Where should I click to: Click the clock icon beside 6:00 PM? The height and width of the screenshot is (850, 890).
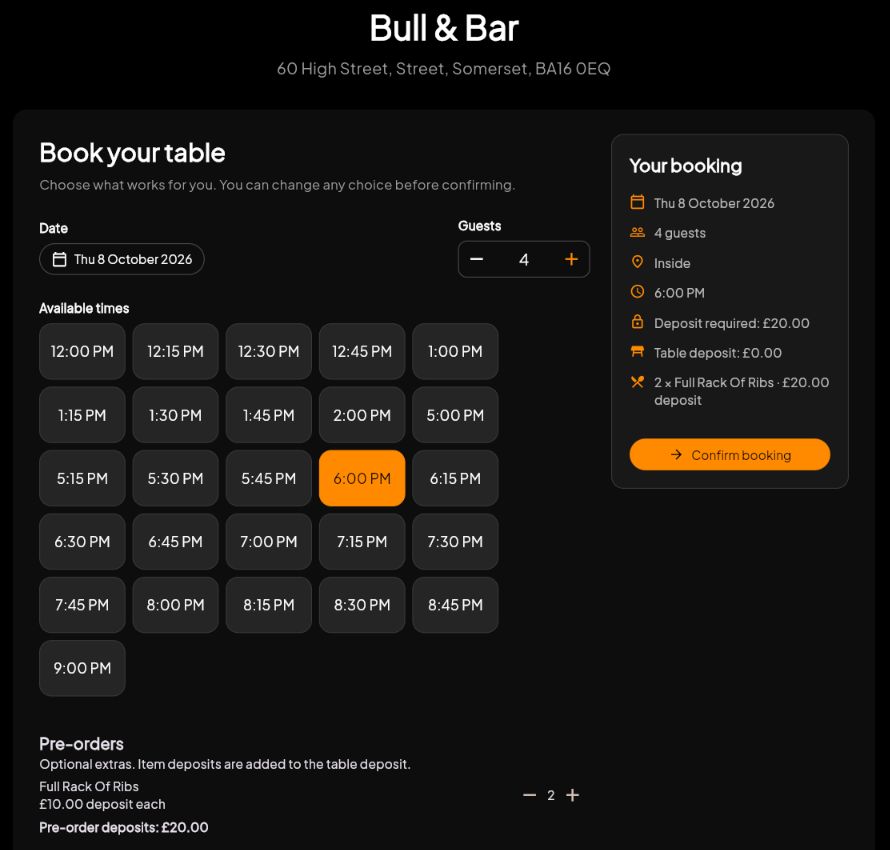click(x=637, y=292)
